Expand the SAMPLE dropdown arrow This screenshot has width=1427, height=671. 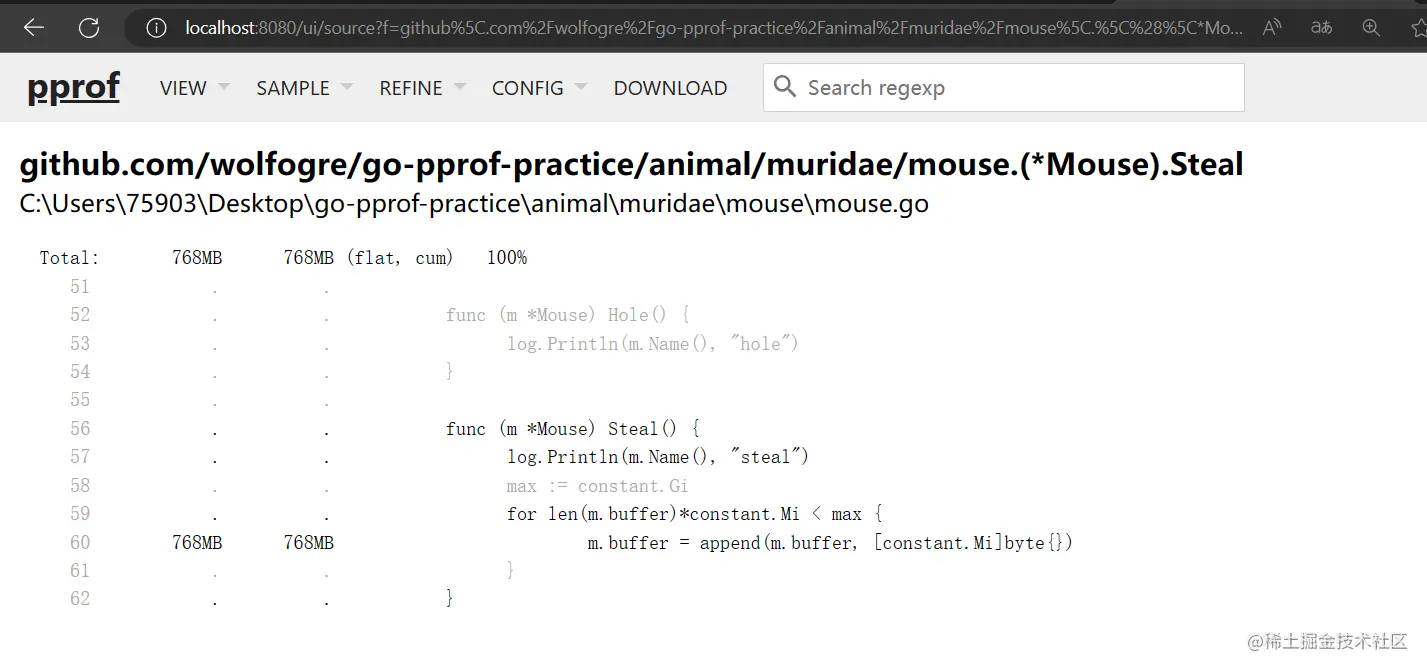[x=347, y=87]
